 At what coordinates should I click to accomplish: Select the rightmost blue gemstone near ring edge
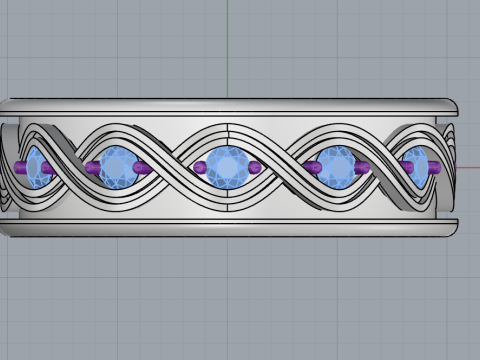click(416, 168)
